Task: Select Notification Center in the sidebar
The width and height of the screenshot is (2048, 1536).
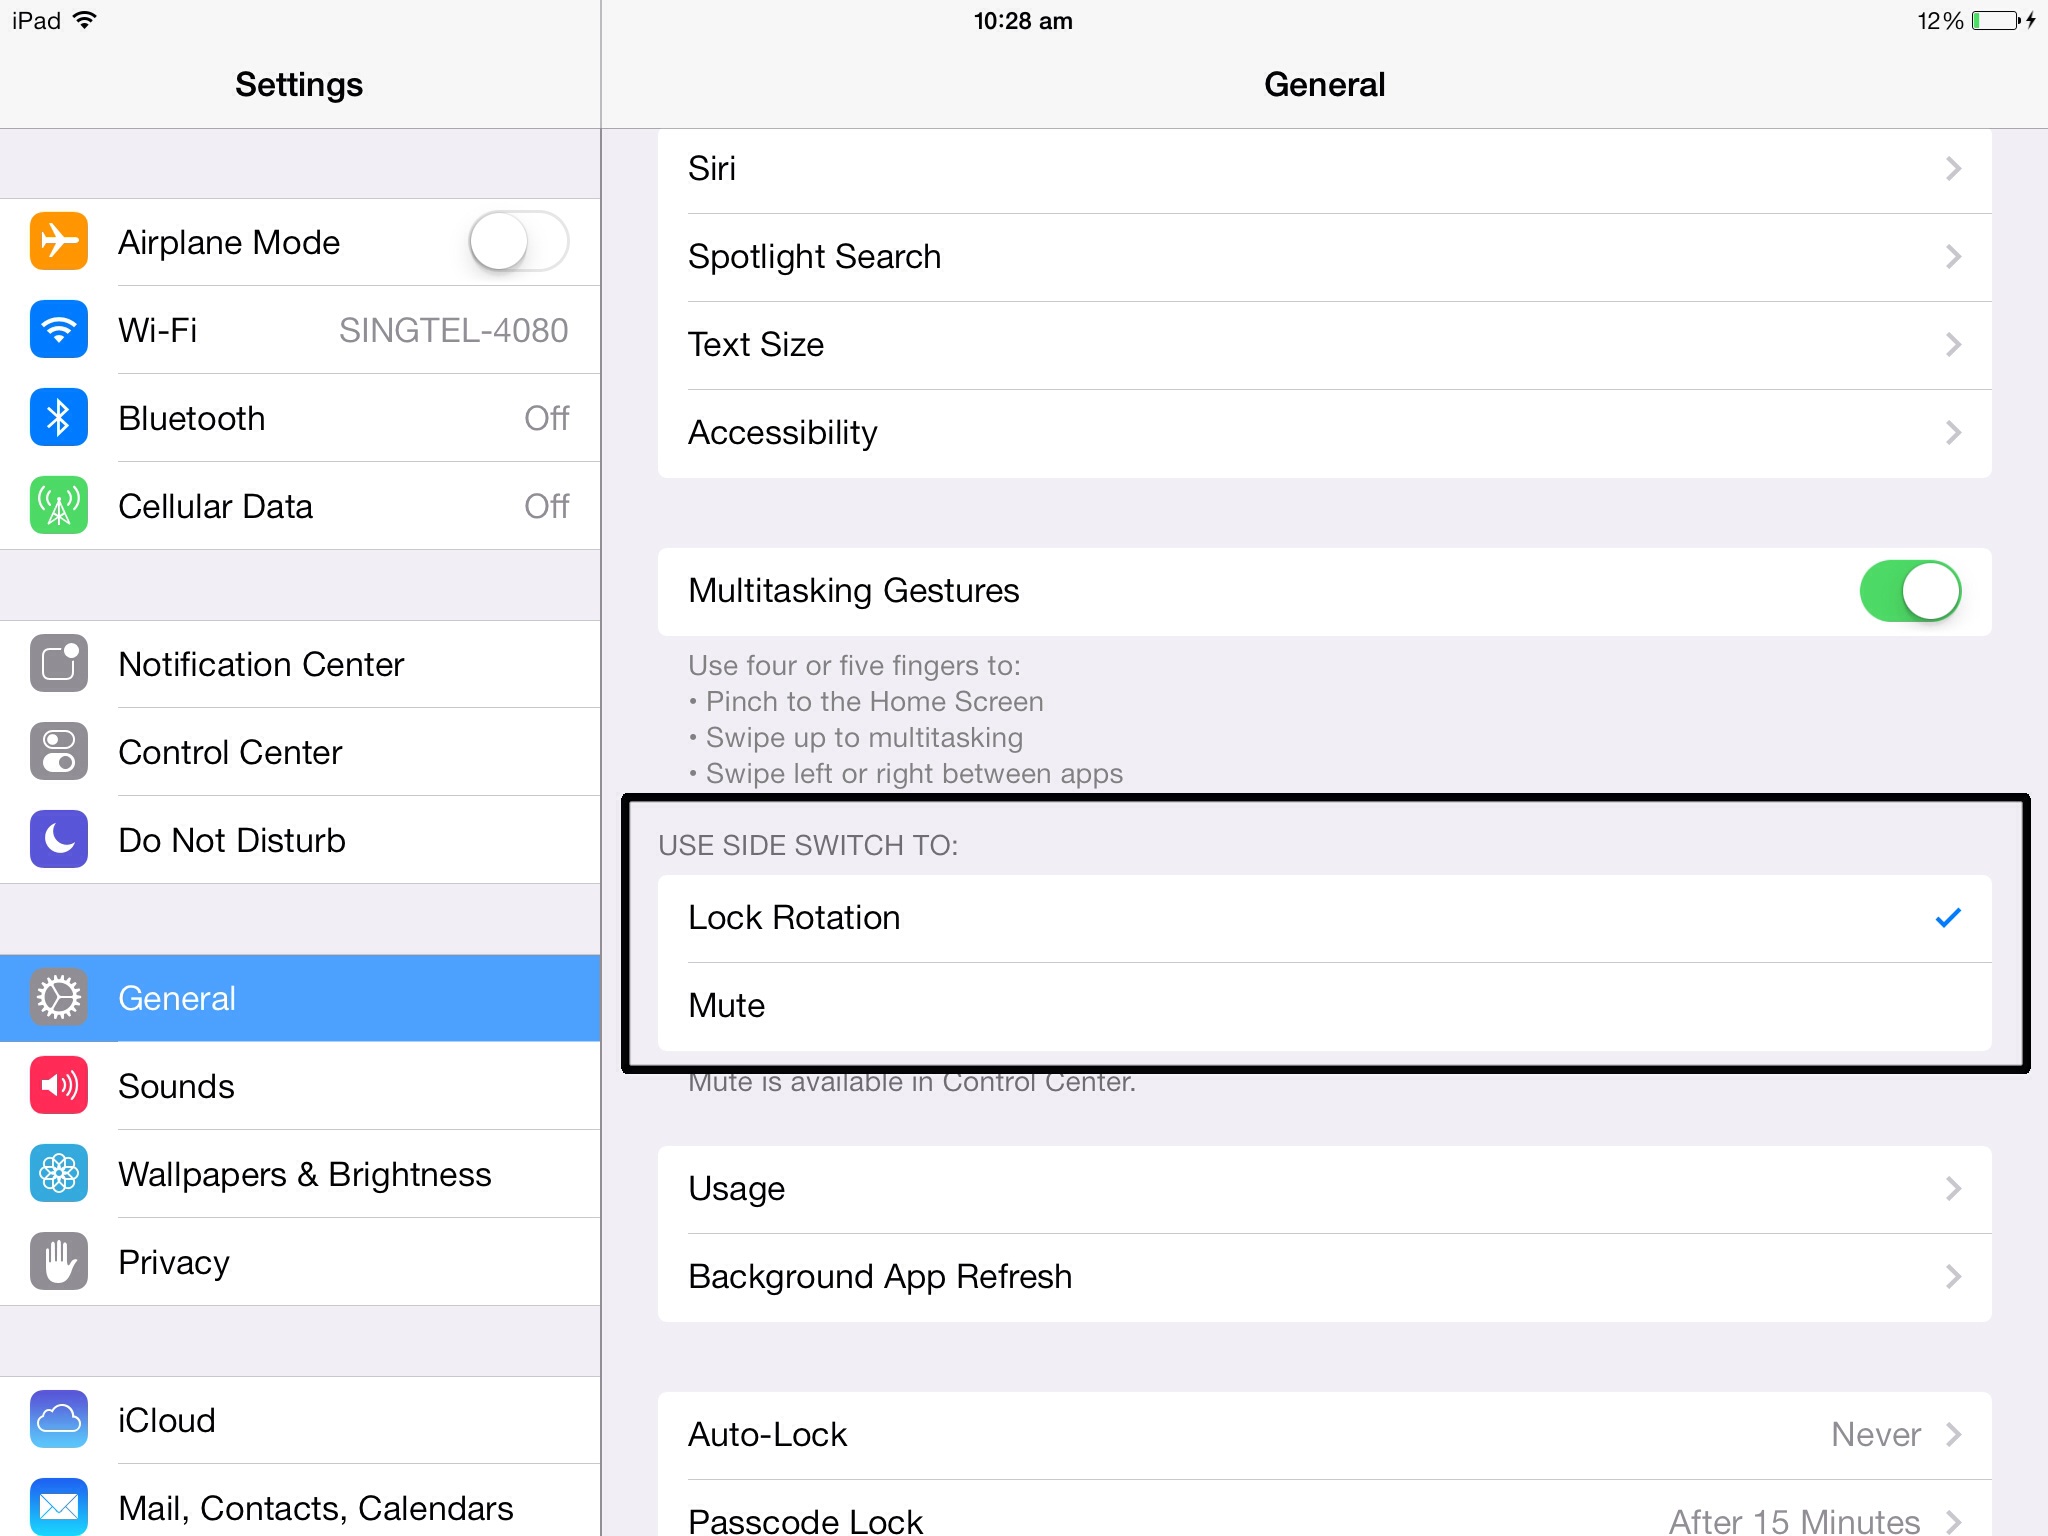Action: (x=262, y=664)
